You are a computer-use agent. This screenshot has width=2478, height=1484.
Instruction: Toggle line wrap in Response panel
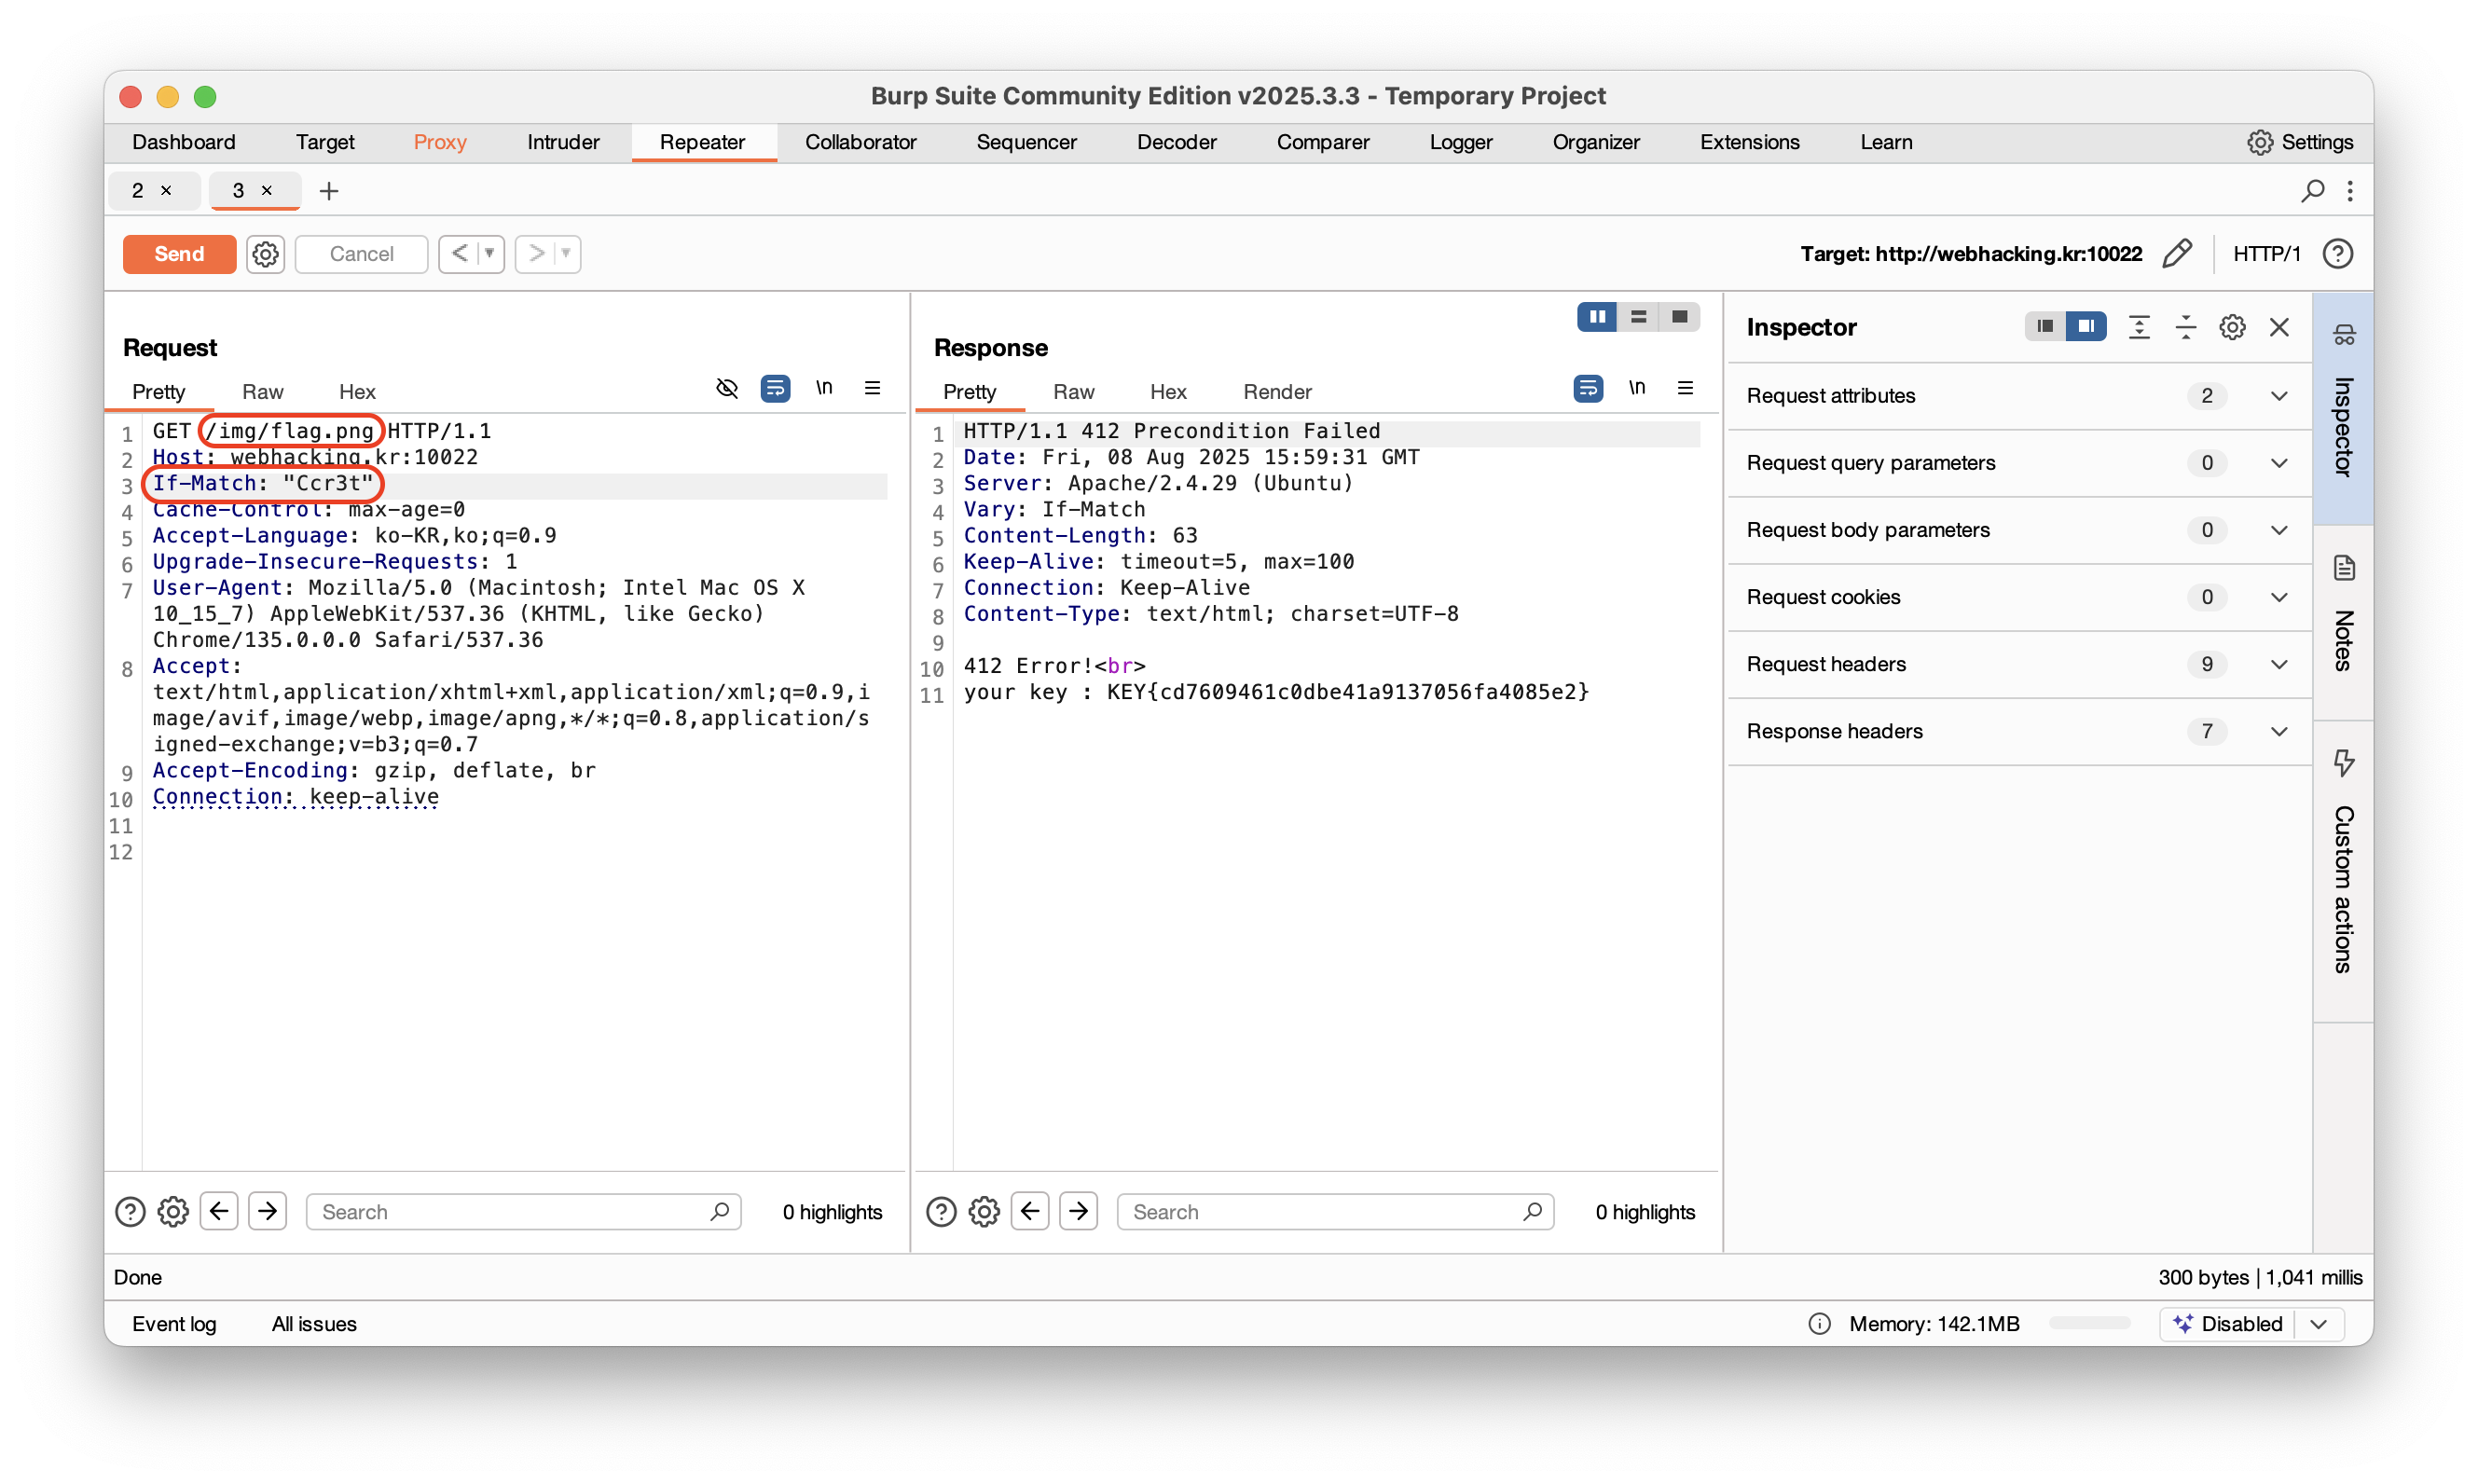1587,388
